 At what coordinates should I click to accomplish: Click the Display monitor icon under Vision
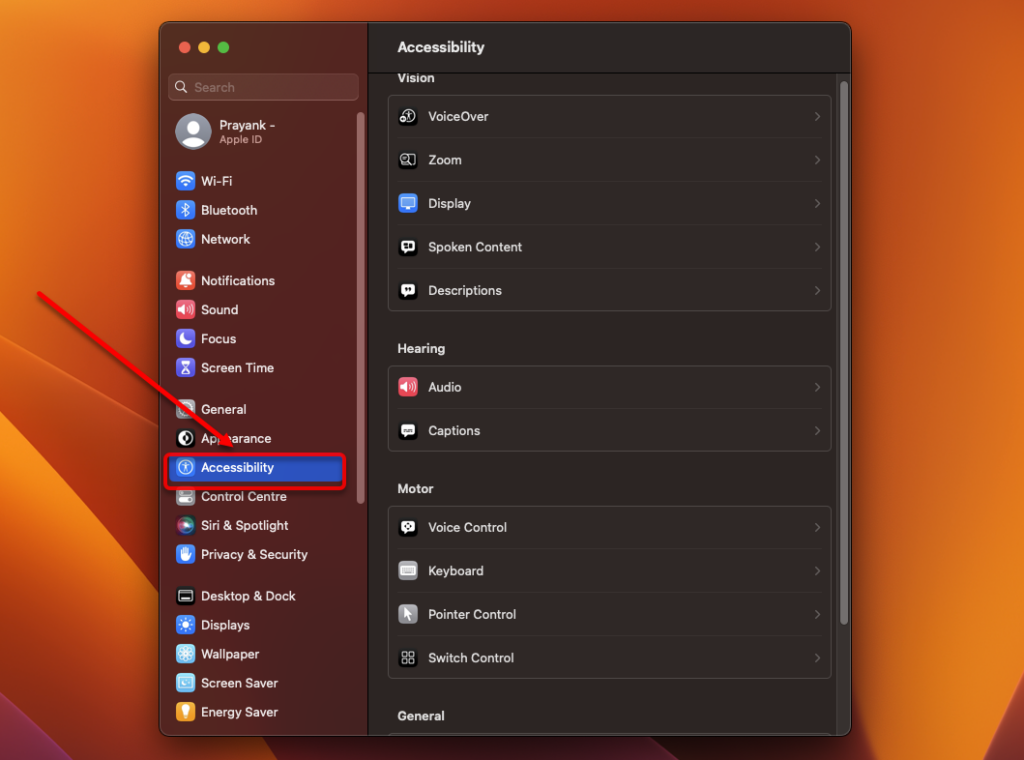point(408,204)
